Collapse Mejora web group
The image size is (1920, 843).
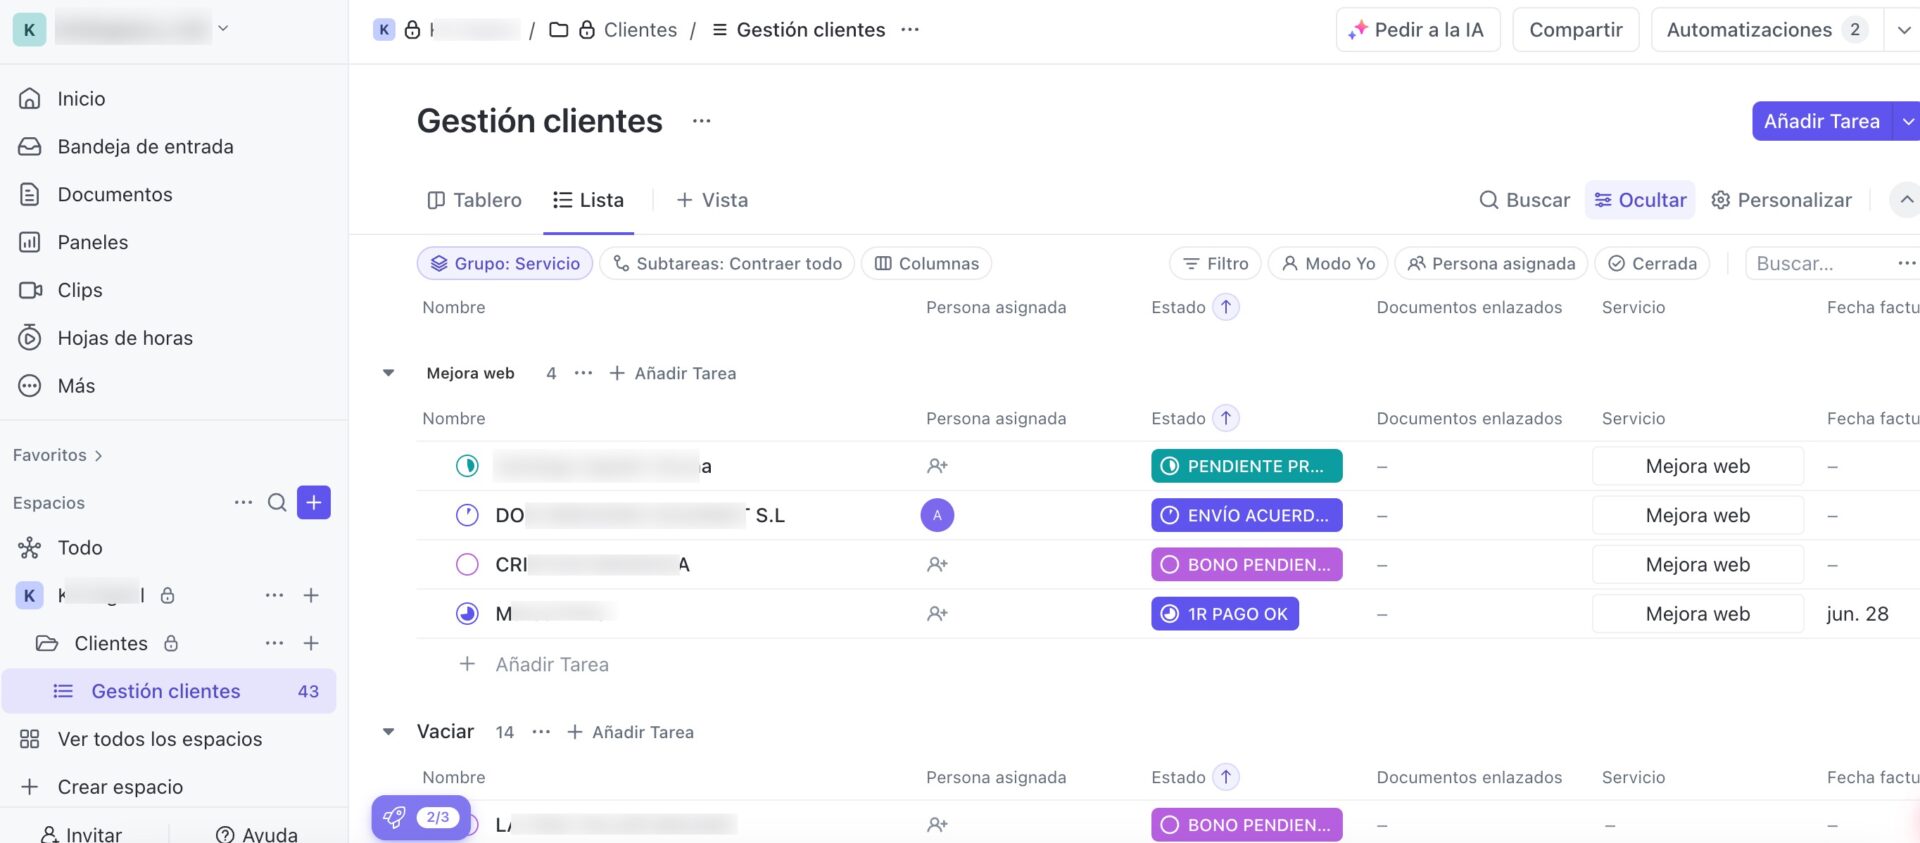tap(388, 373)
